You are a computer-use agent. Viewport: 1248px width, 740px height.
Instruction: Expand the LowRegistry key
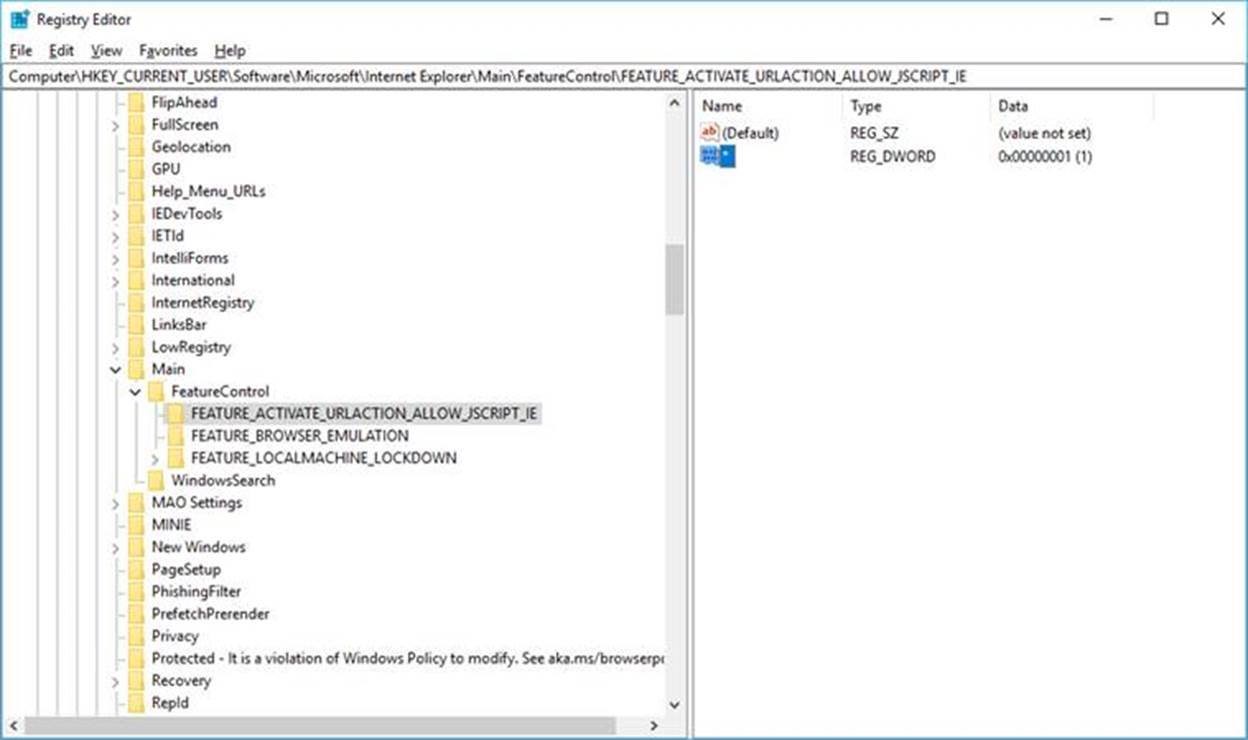[x=115, y=347]
